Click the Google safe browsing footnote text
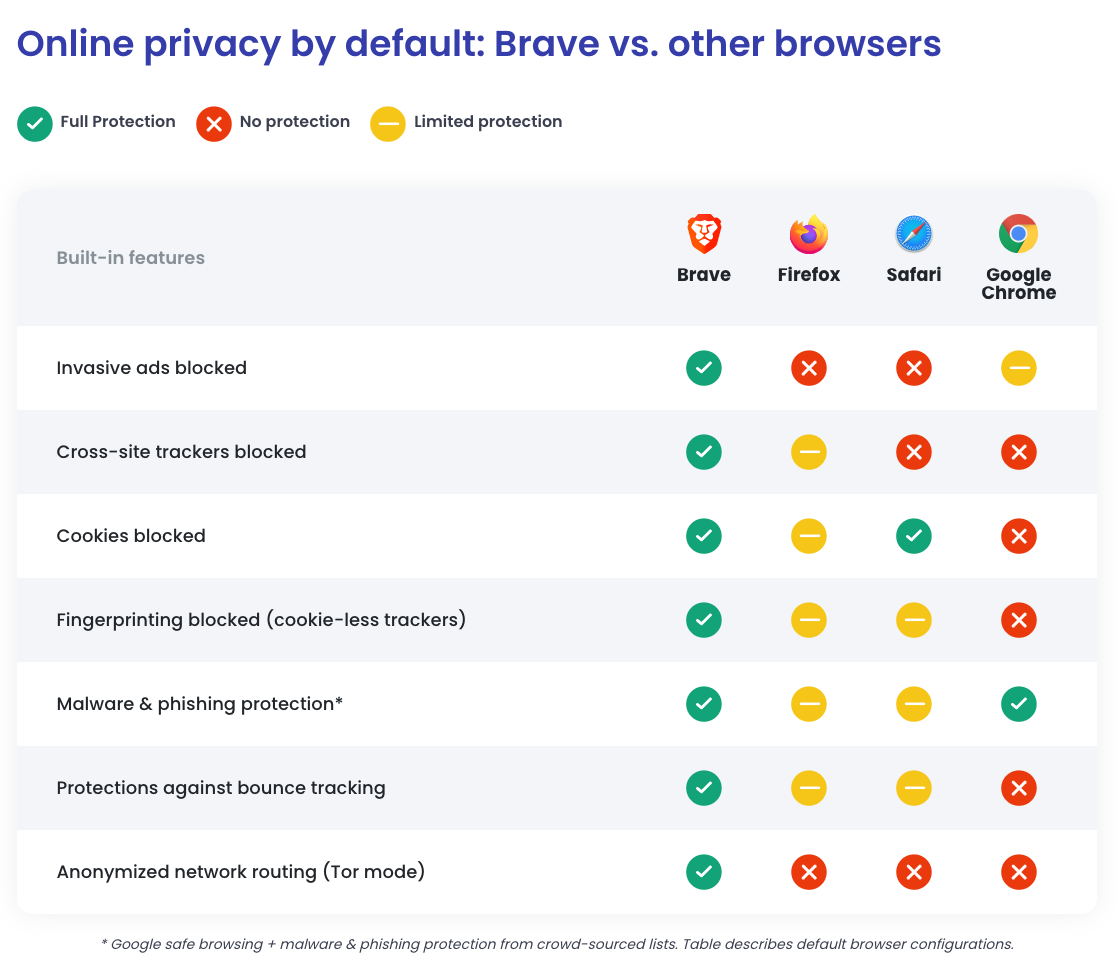The width and height of the screenshot is (1118, 957). (x=557, y=943)
